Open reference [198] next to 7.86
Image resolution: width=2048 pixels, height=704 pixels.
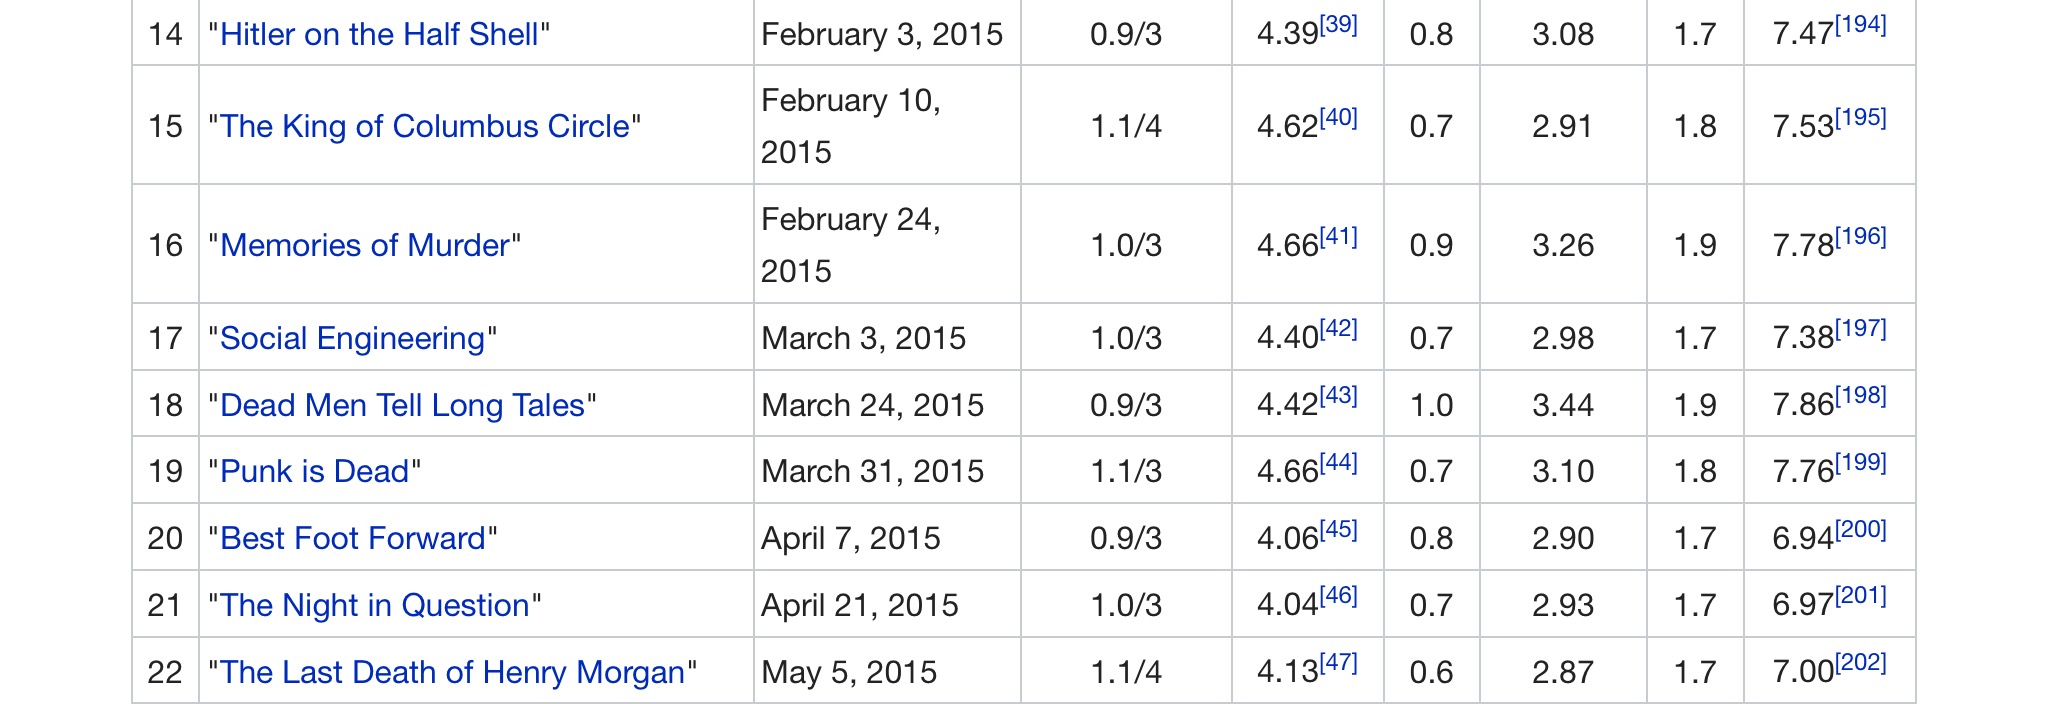tap(1861, 396)
